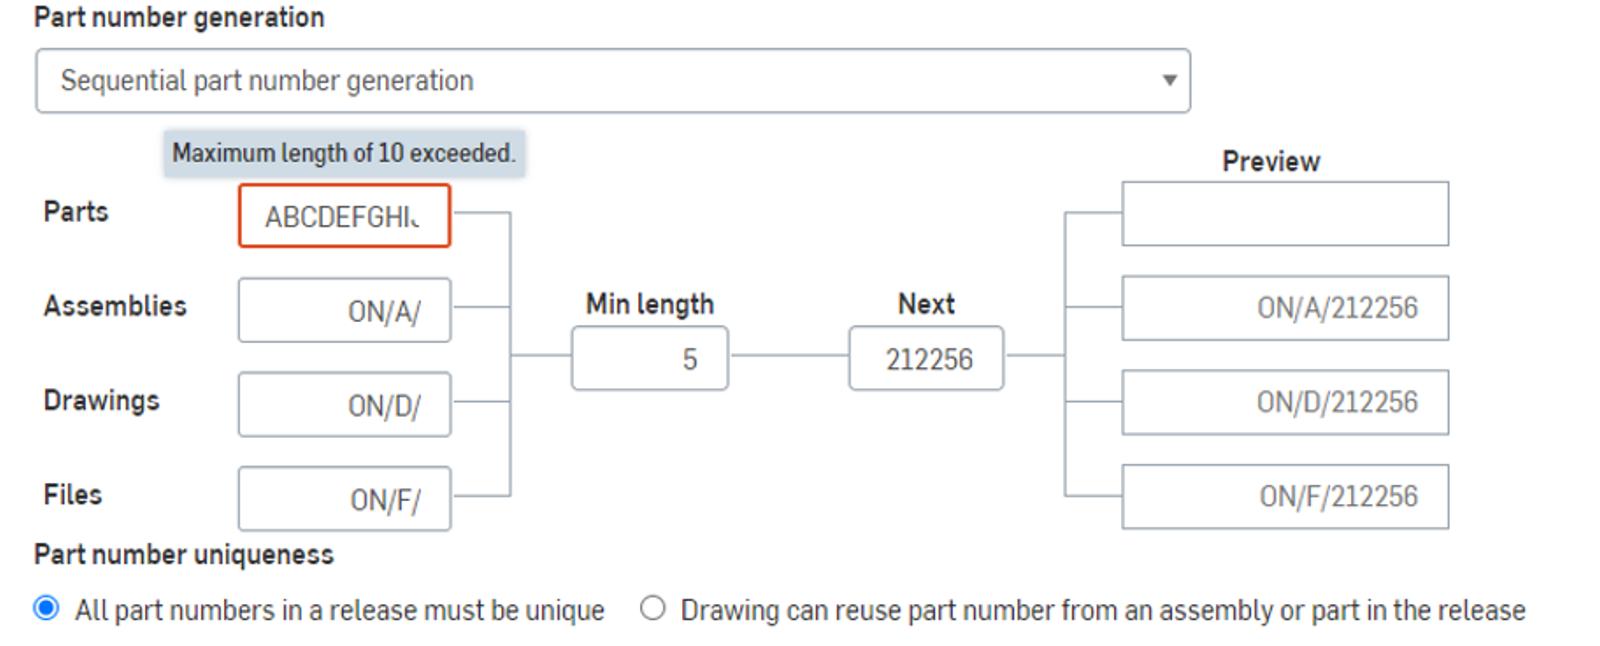Click the dropdown arrow for sequential generation
The image size is (1600, 646).
point(1168,81)
